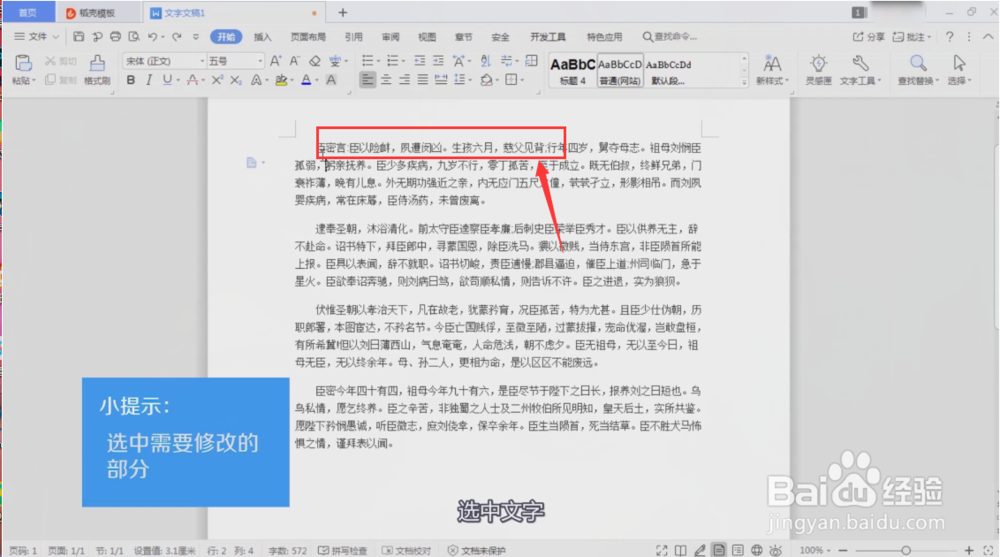
Task: Toggle strikethrough formatting
Action: (x=192, y=80)
